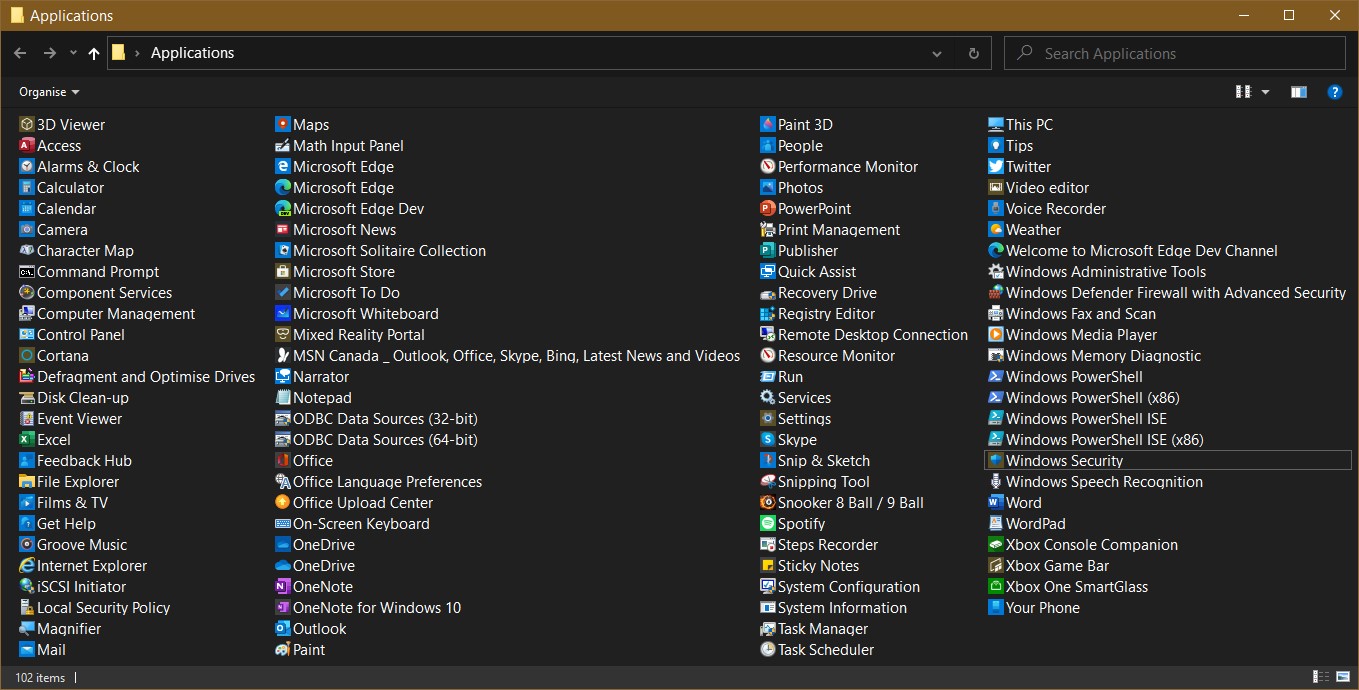1359x690 pixels.
Task: Select Remote Desktop Connection
Action: click(x=864, y=335)
